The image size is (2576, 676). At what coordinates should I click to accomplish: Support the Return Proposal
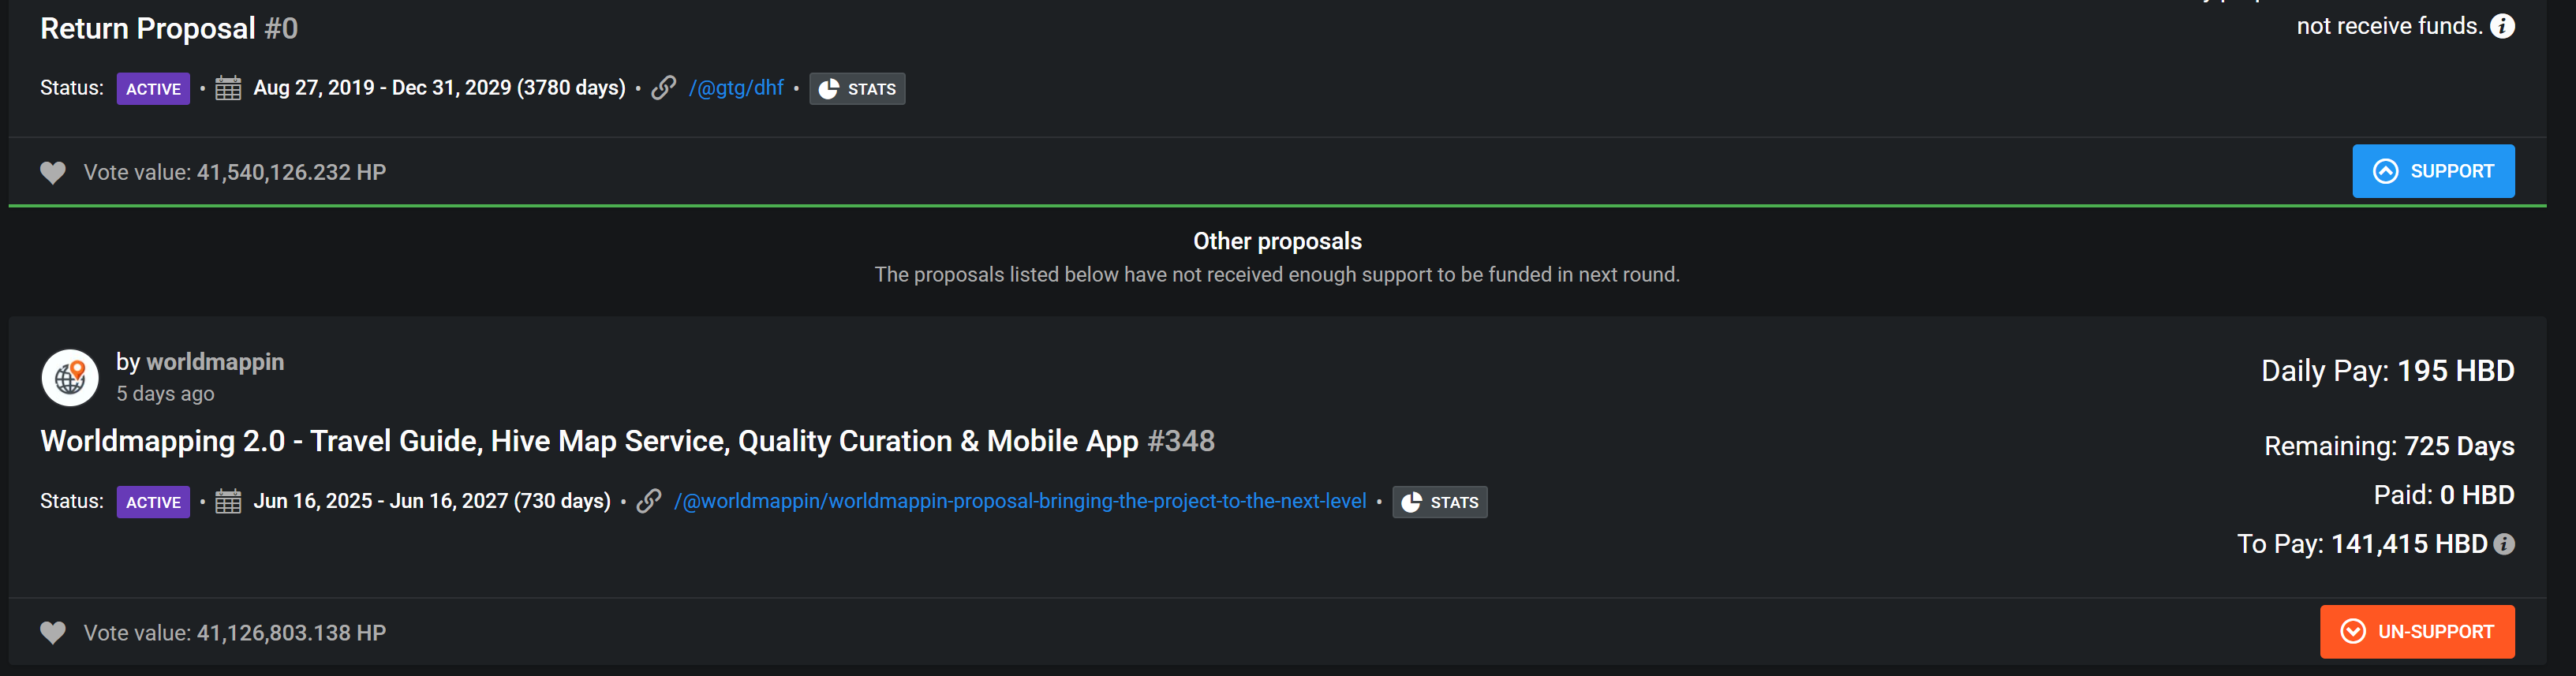pyautogui.click(x=2432, y=171)
